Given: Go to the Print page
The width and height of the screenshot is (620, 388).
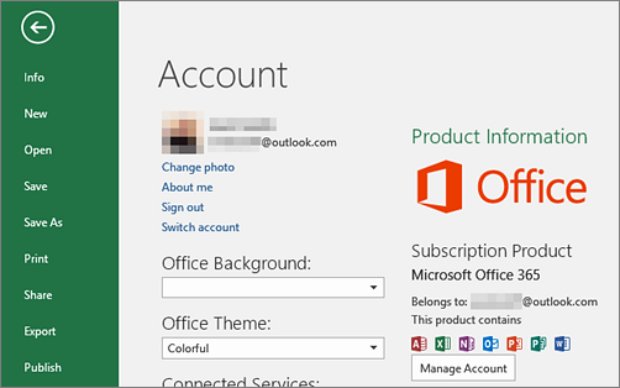Looking at the screenshot, I should point(36,259).
